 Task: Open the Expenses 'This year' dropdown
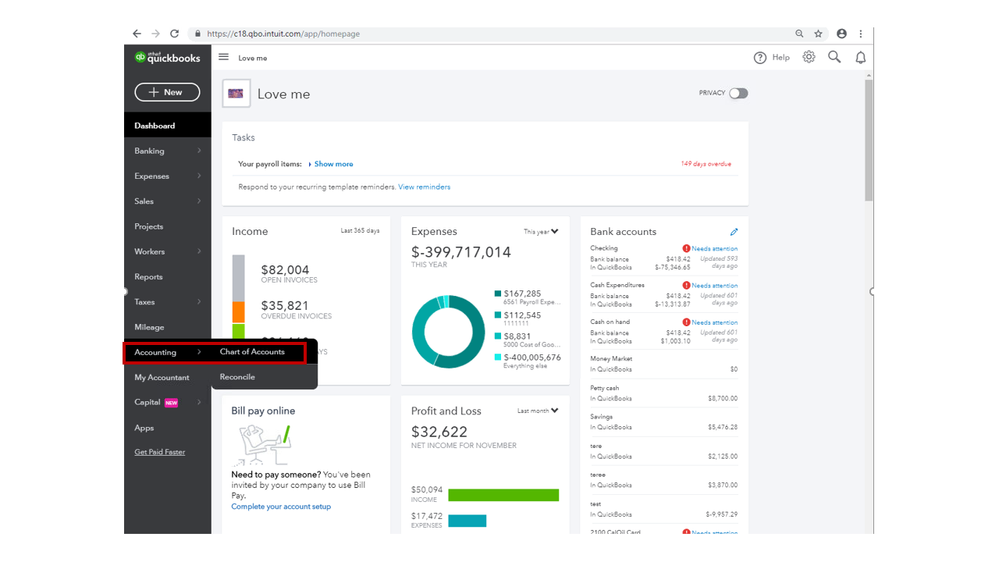pyautogui.click(x=541, y=231)
